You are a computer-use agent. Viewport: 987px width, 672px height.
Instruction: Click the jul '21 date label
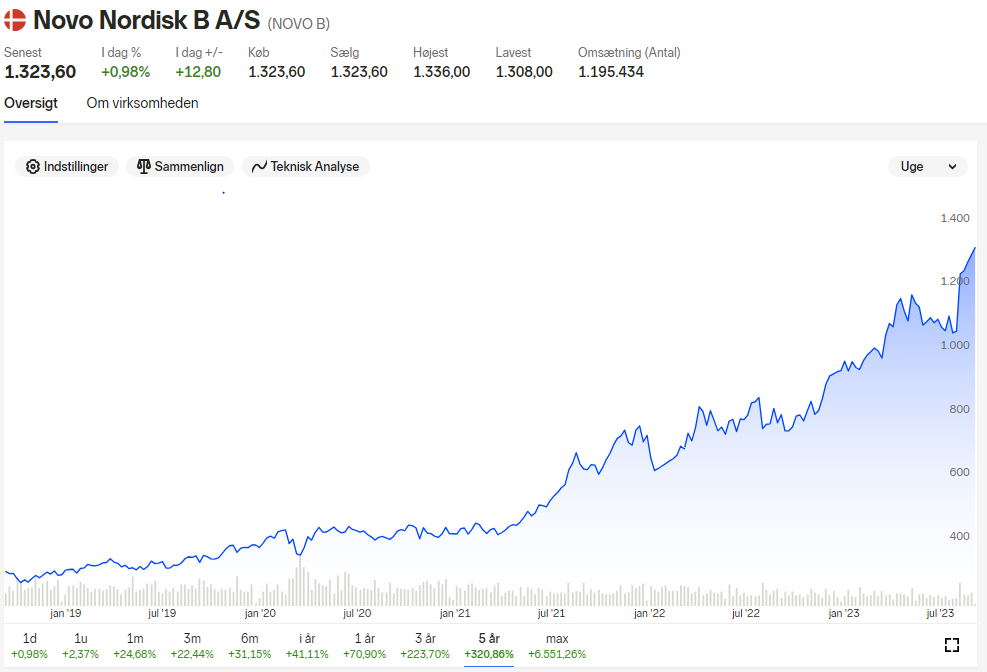coord(551,613)
